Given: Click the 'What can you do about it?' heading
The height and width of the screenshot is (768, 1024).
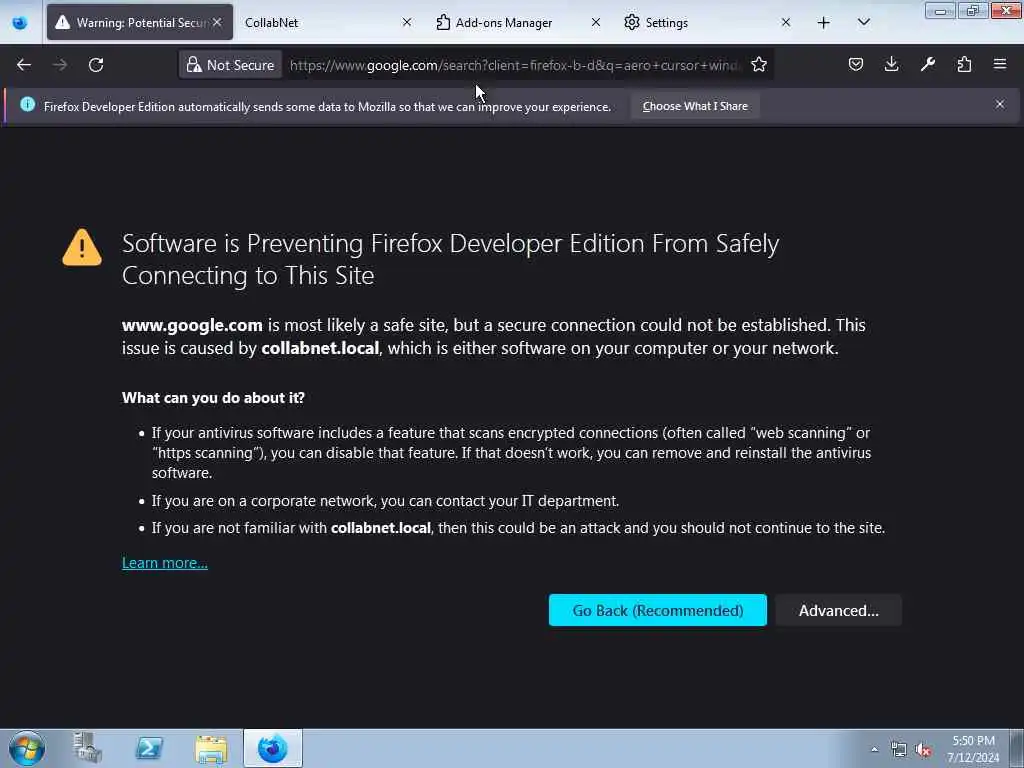Looking at the screenshot, I should click(x=214, y=398).
